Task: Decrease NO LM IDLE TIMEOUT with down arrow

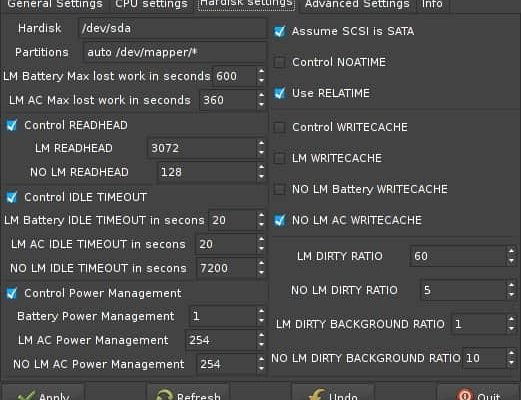Action: pyautogui.click(x=261, y=273)
